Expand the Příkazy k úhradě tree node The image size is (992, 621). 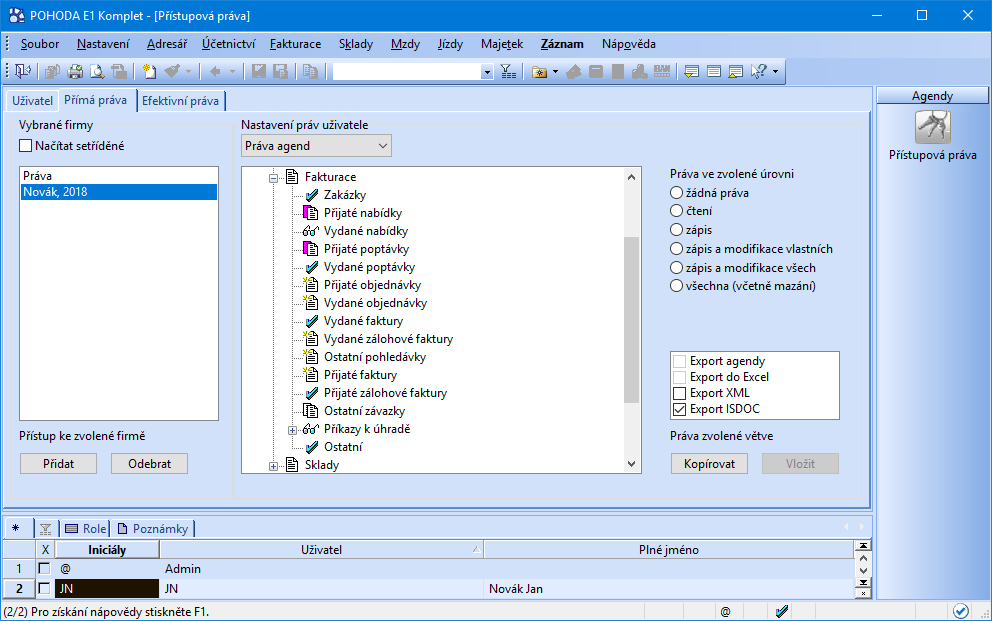click(292, 430)
